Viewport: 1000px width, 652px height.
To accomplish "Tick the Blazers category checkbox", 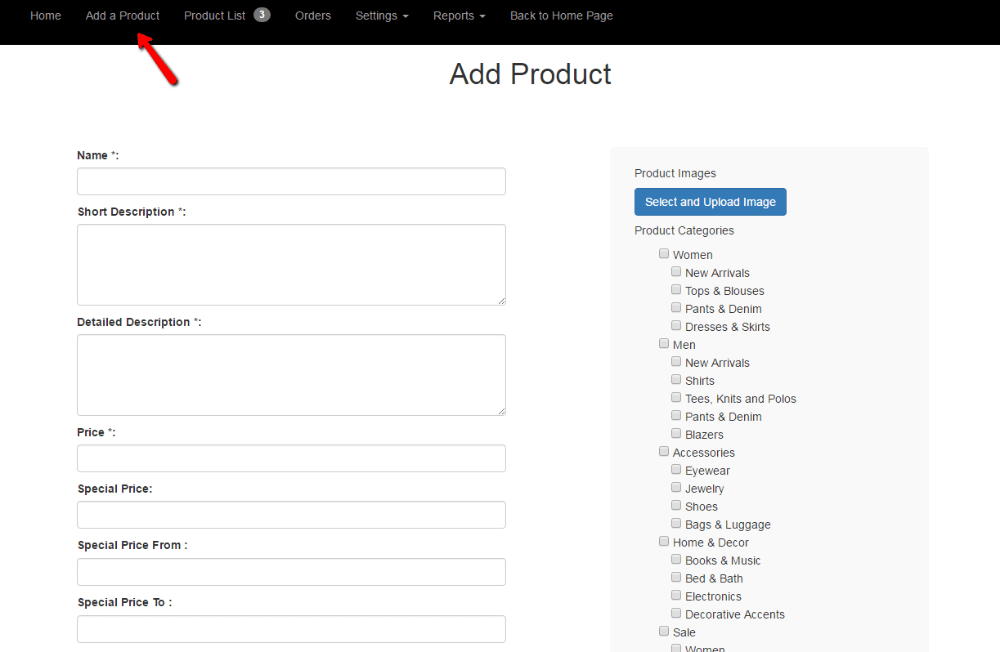I will tap(676, 435).
